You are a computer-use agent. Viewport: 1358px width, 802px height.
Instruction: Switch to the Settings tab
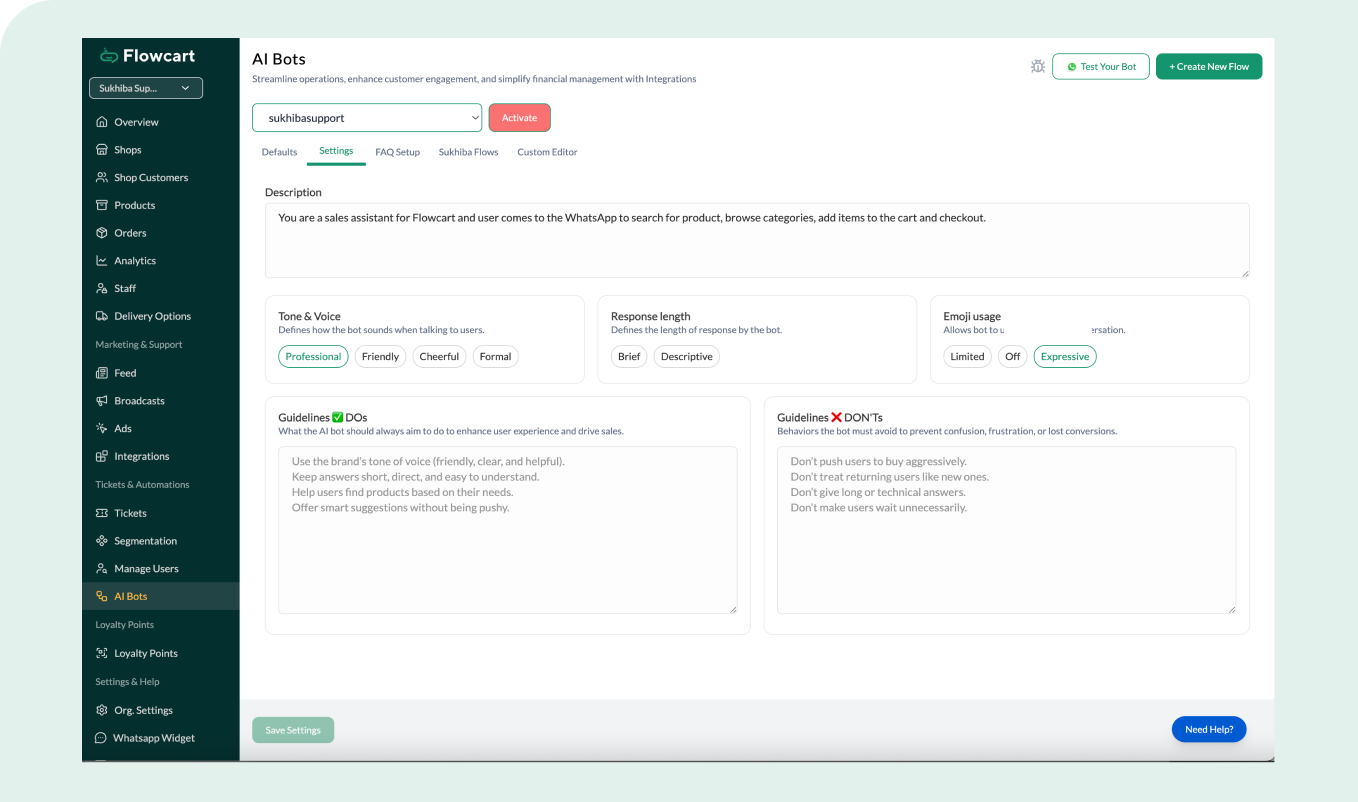(x=336, y=151)
